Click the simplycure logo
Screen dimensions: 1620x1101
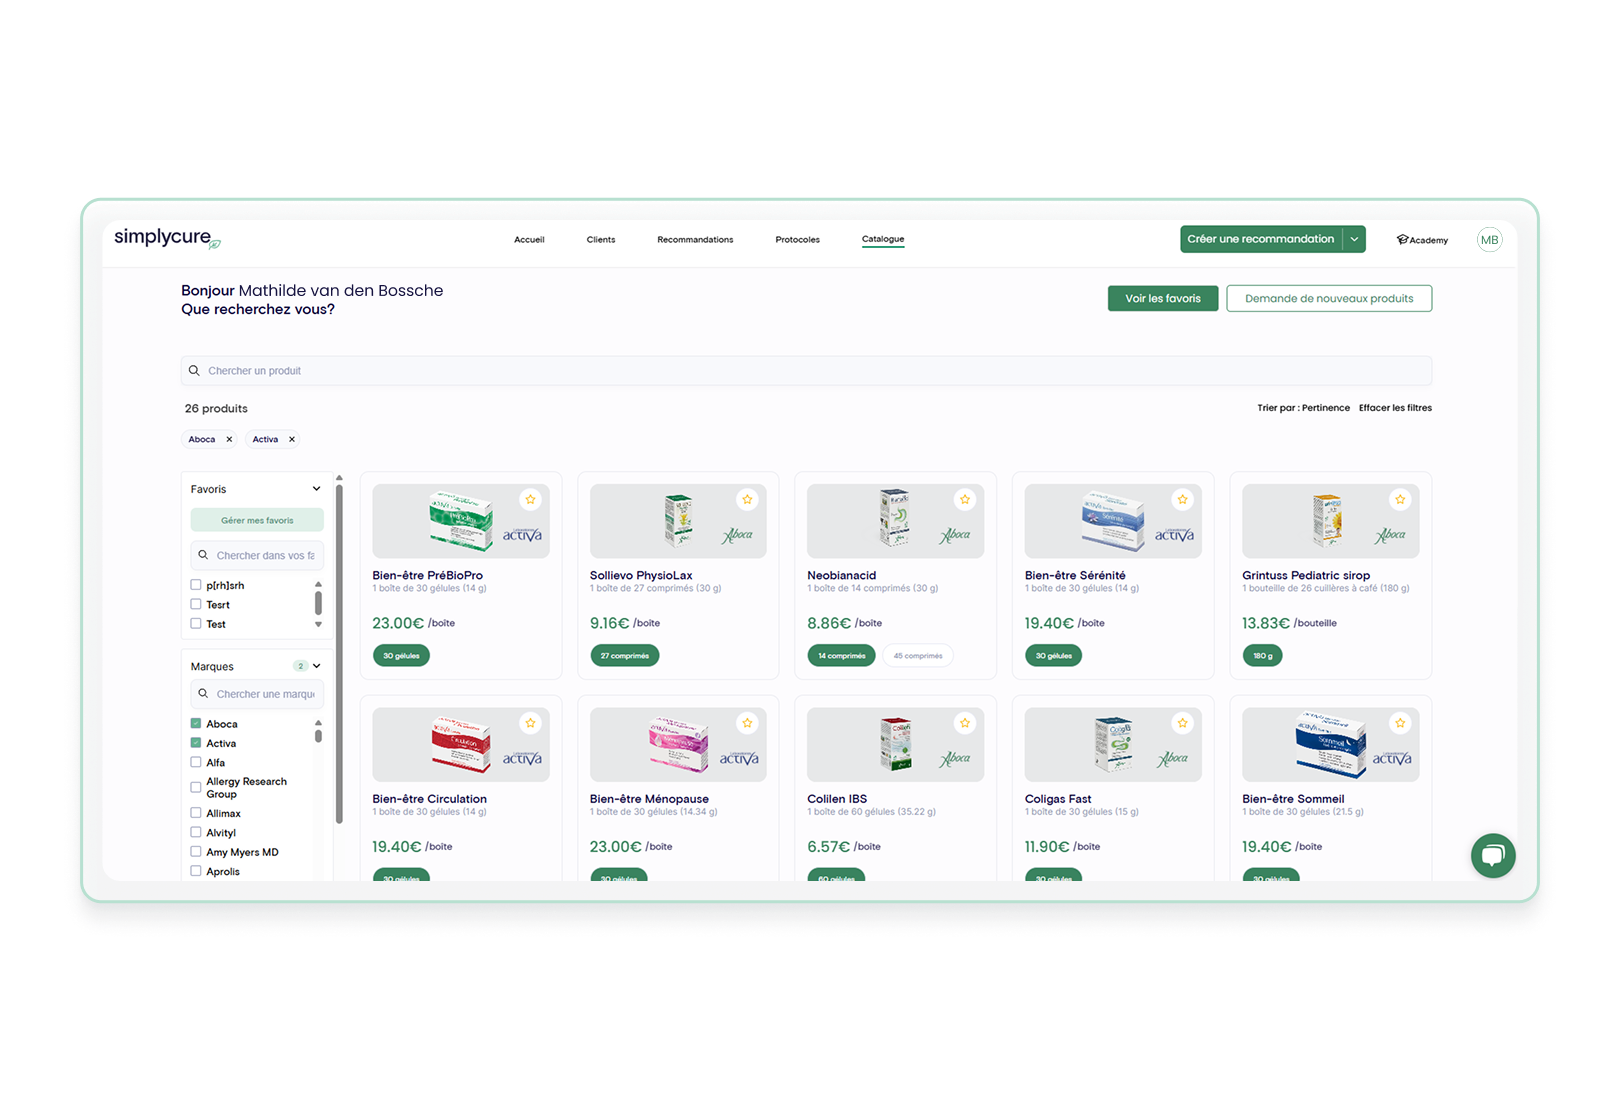[167, 238]
